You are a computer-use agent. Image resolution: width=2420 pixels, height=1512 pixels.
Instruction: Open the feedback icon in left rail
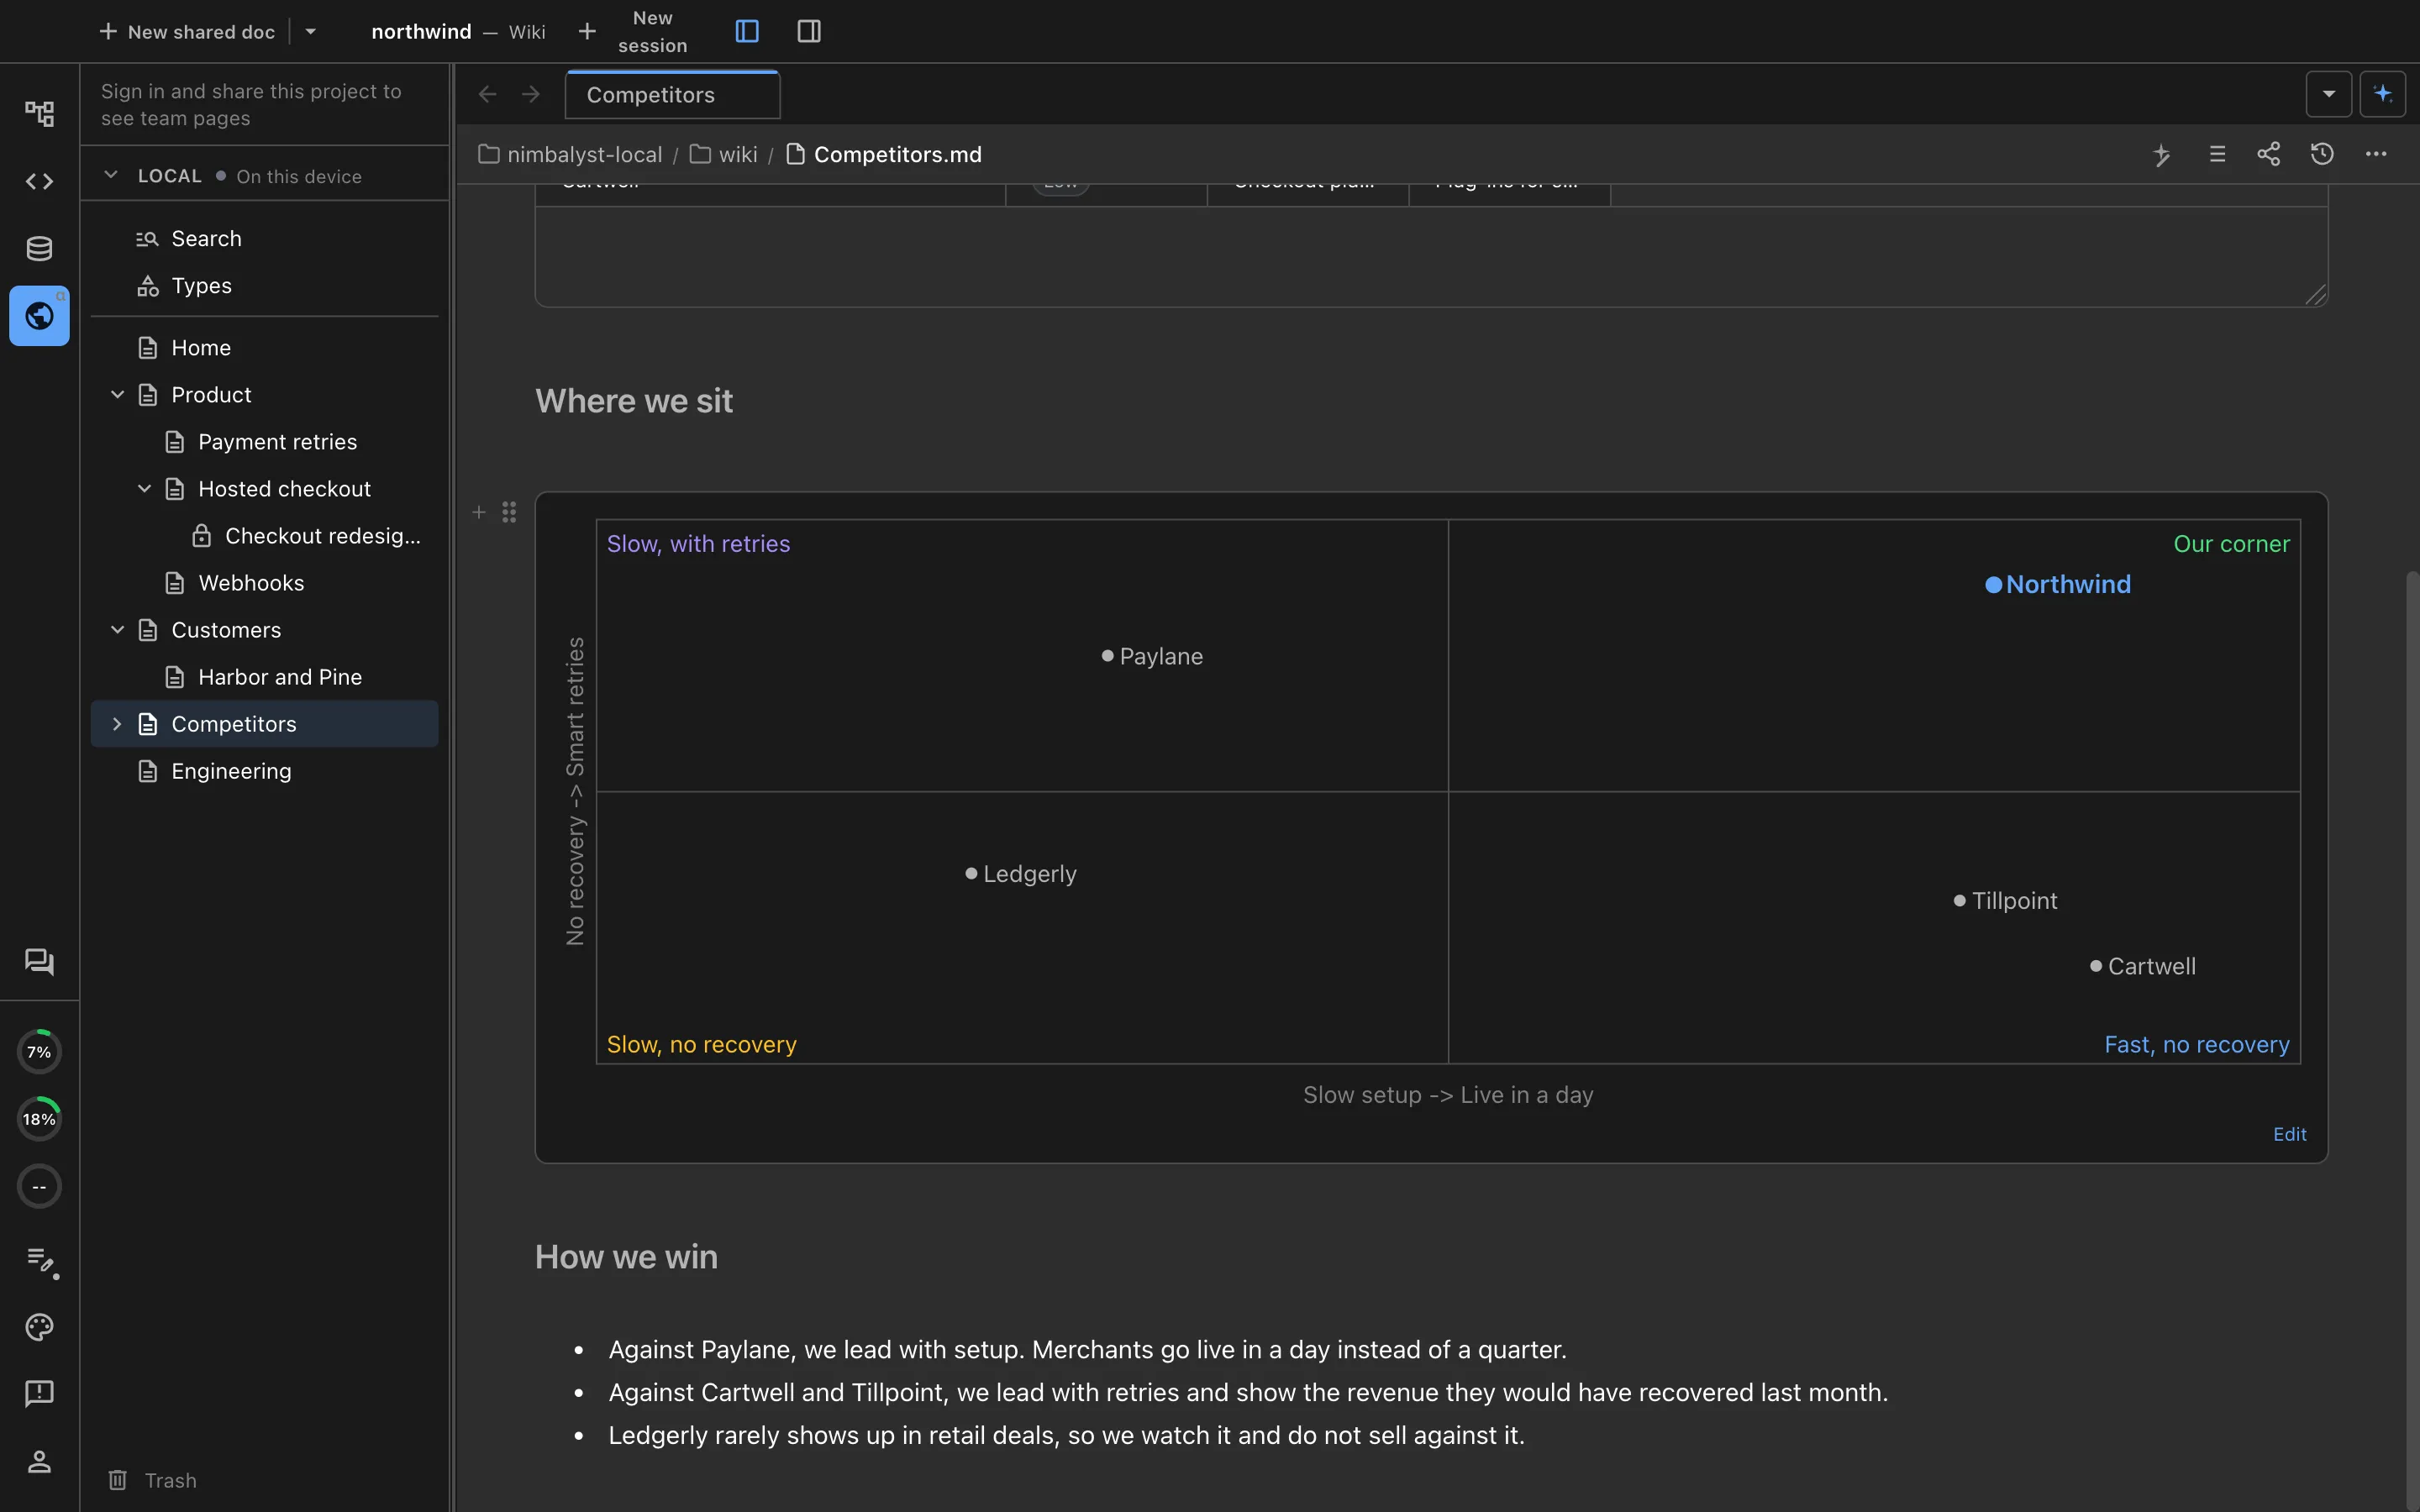pos(39,1393)
